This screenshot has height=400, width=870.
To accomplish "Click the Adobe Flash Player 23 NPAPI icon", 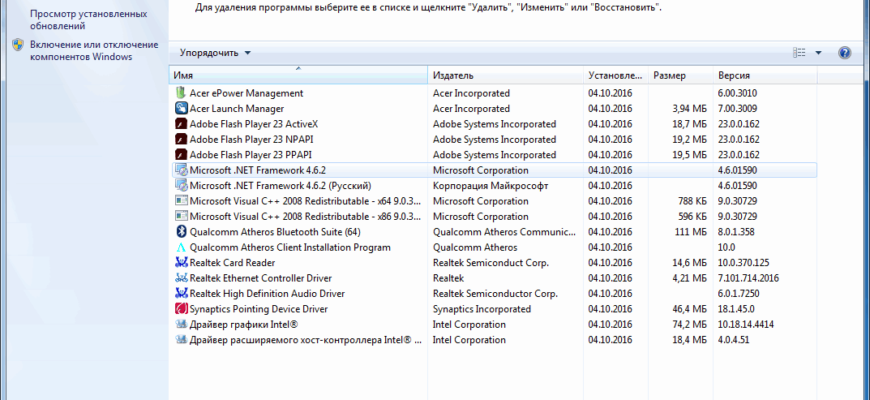I will pyautogui.click(x=180, y=139).
